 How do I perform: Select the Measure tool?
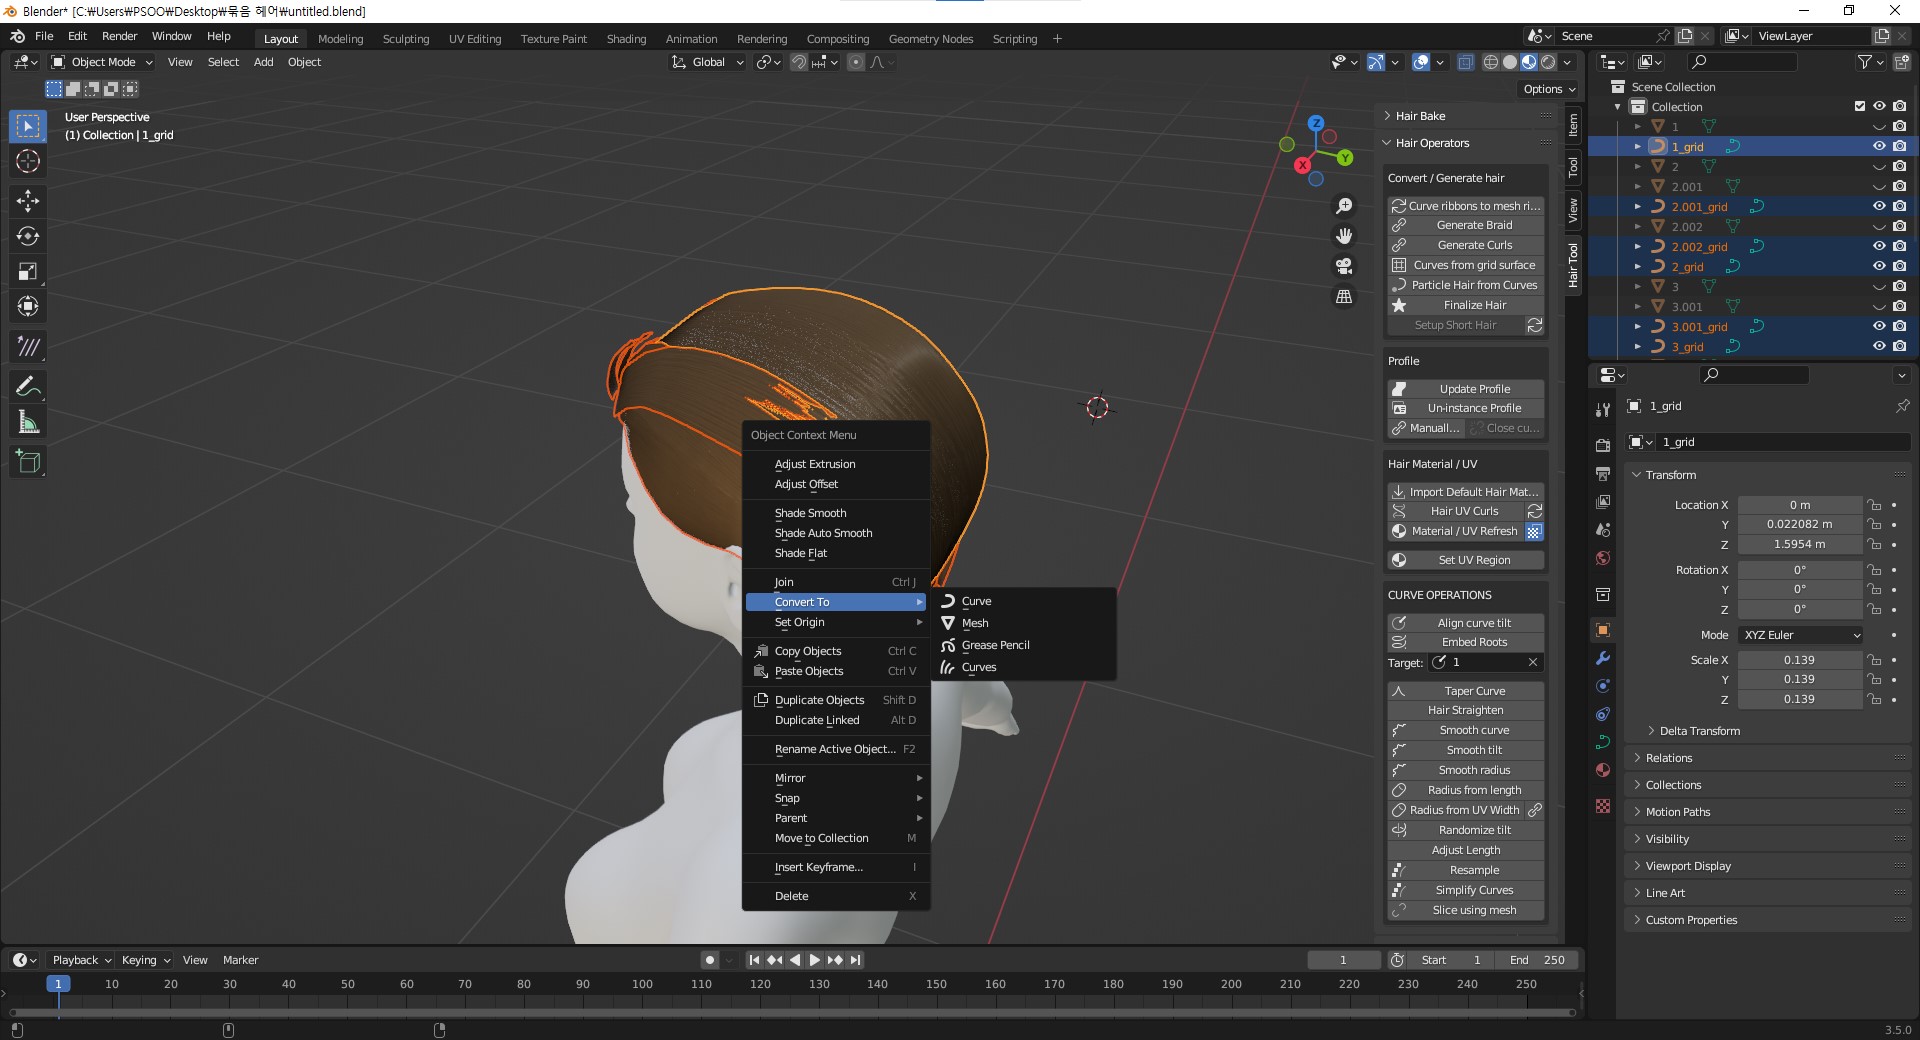pos(28,423)
